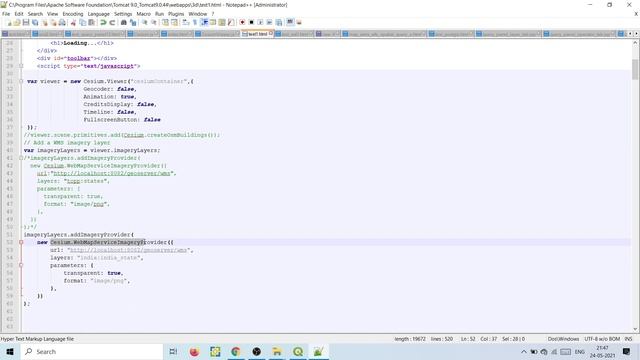Open Task View on the taskbar
This screenshot has height=360, width=640.
[173, 351]
